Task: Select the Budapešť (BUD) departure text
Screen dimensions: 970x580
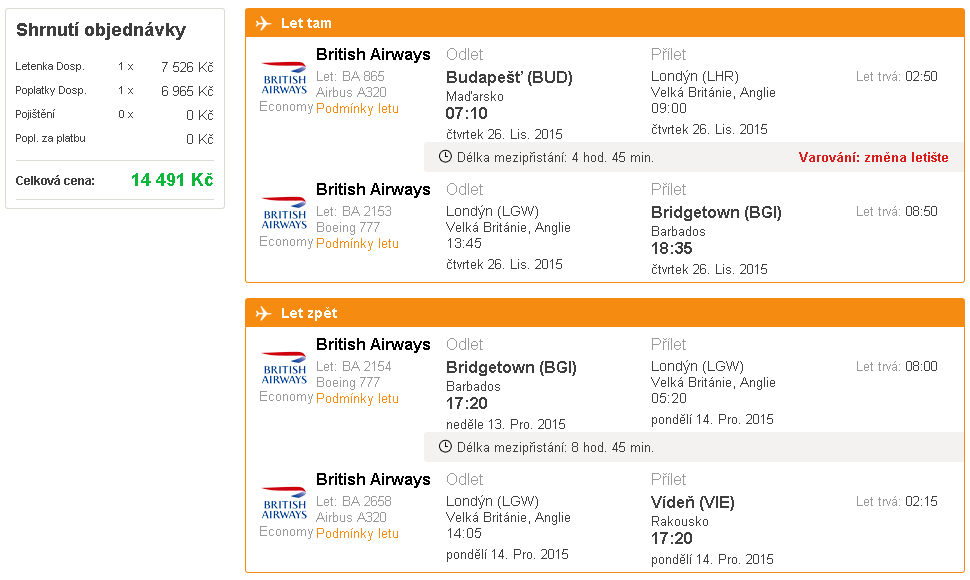Action: coord(509,78)
